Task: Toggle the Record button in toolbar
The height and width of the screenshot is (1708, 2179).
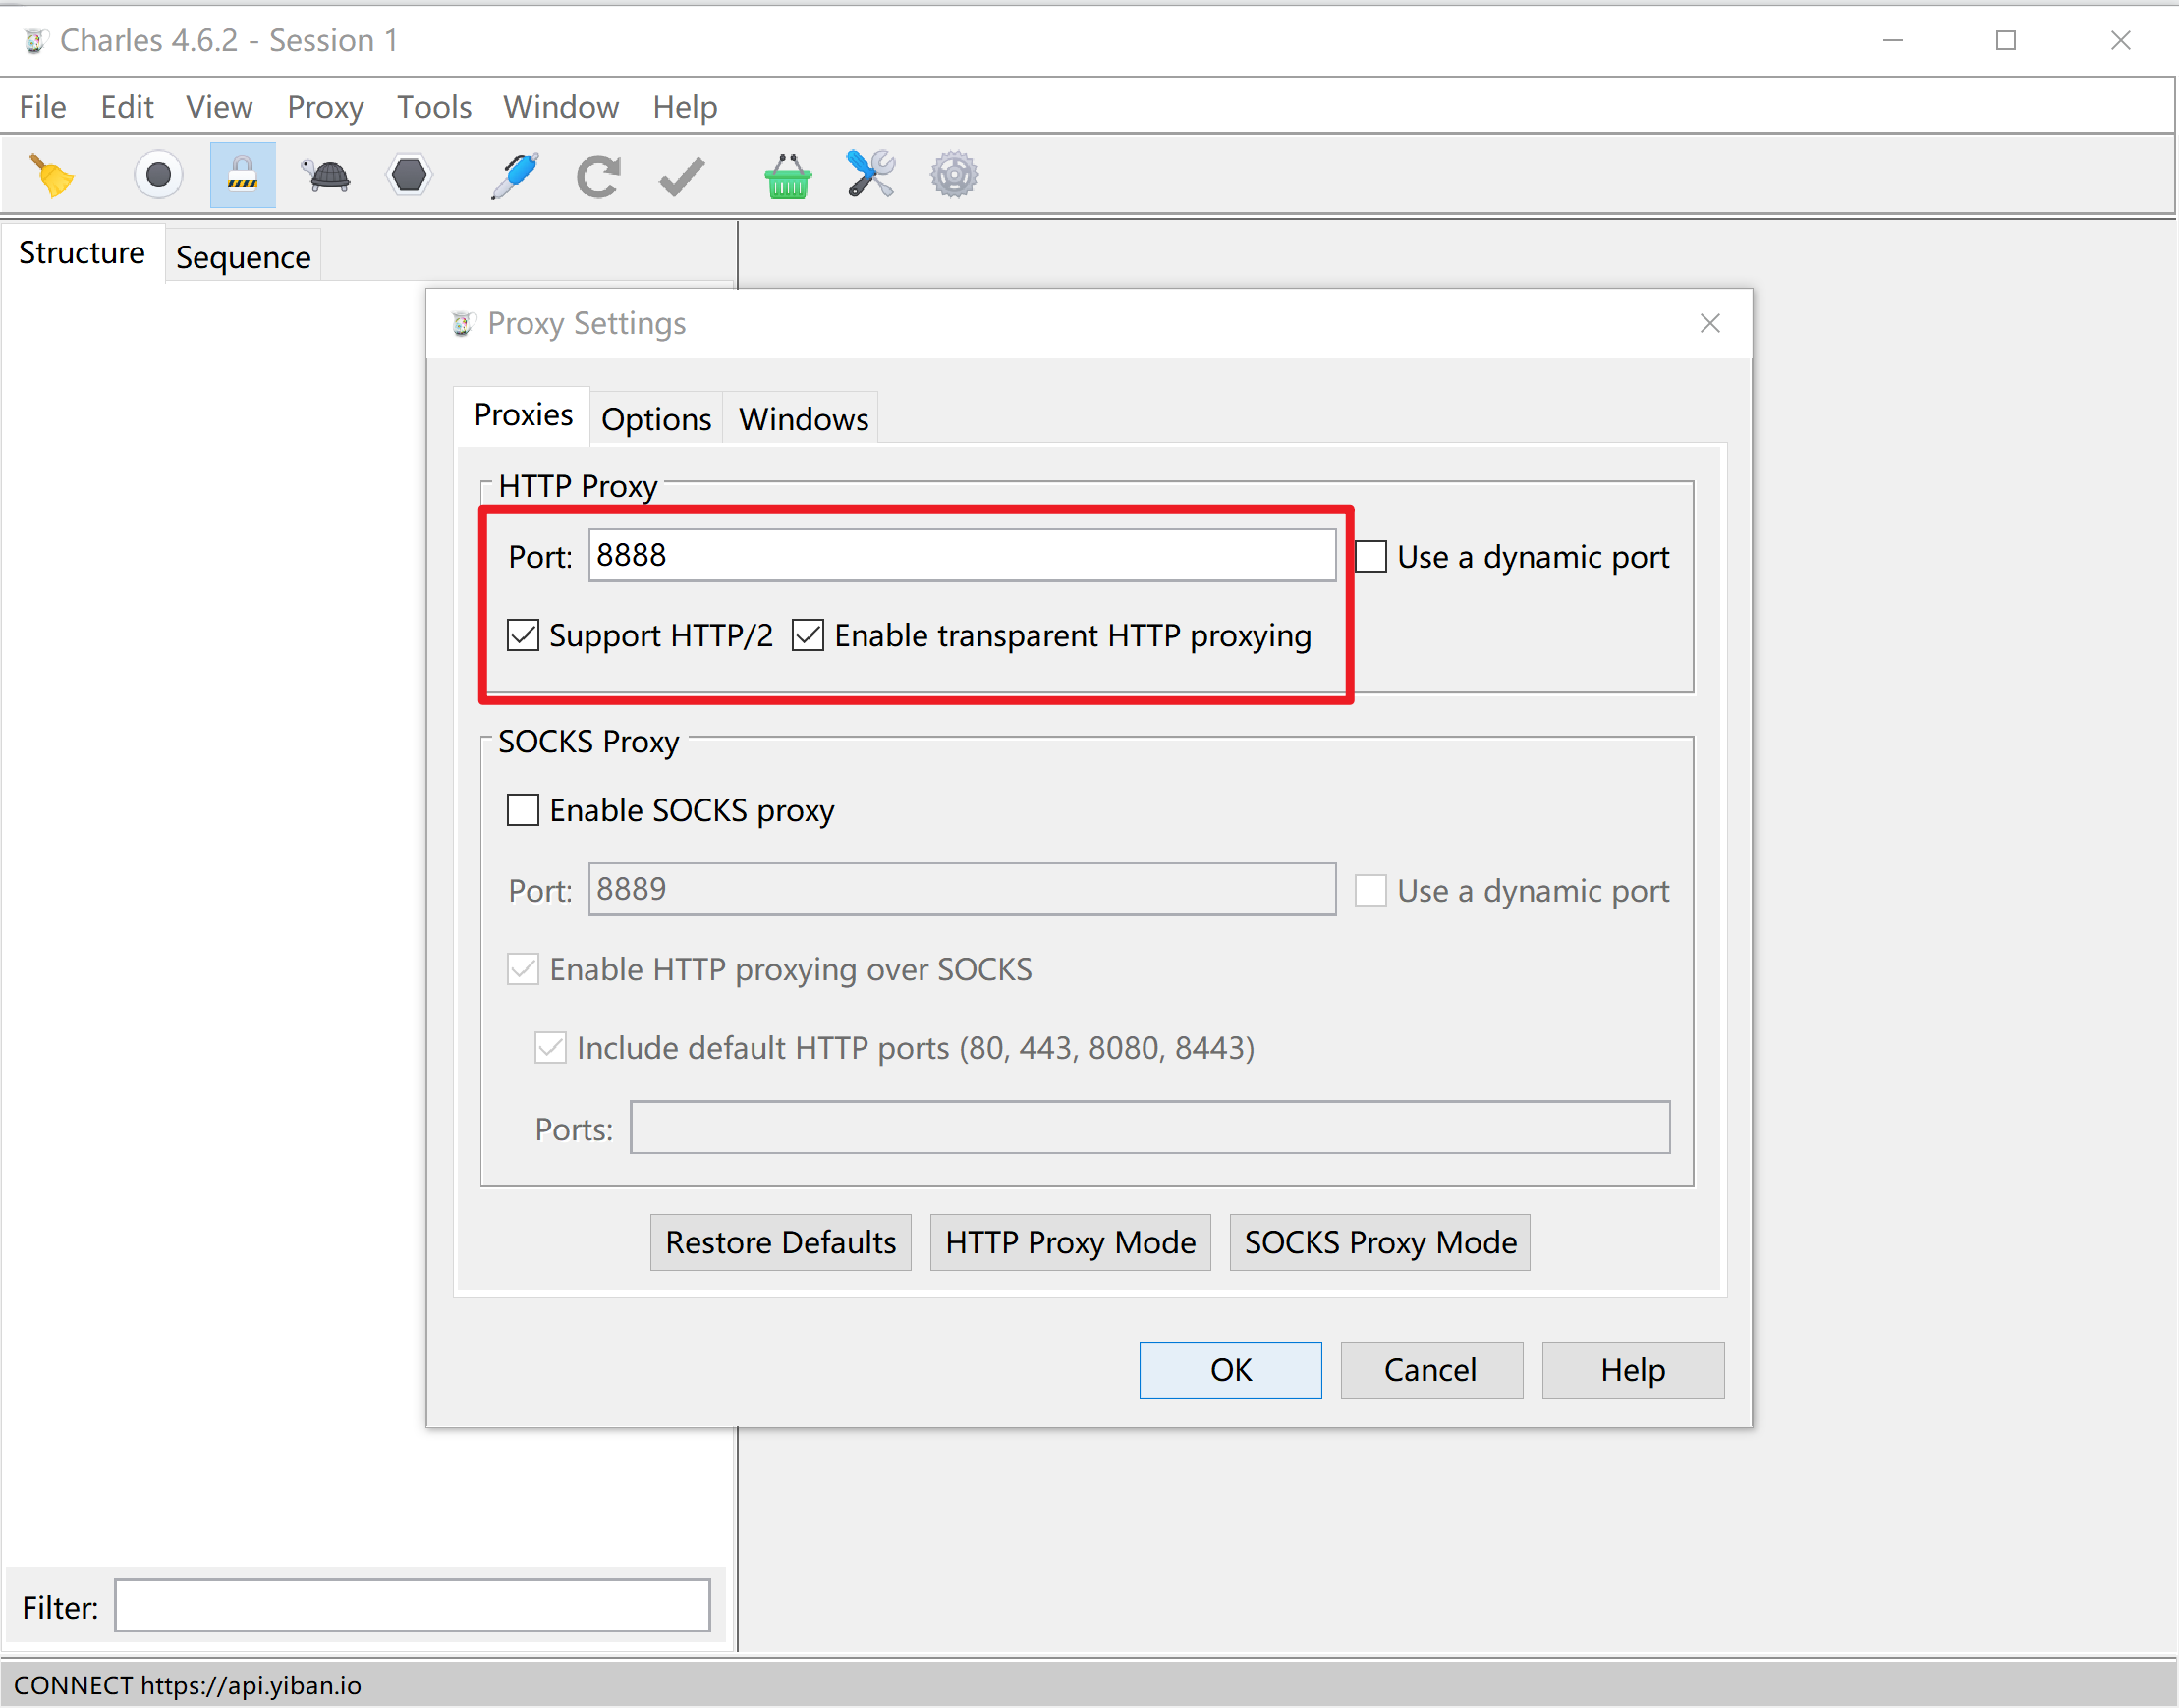Action: (158, 176)
